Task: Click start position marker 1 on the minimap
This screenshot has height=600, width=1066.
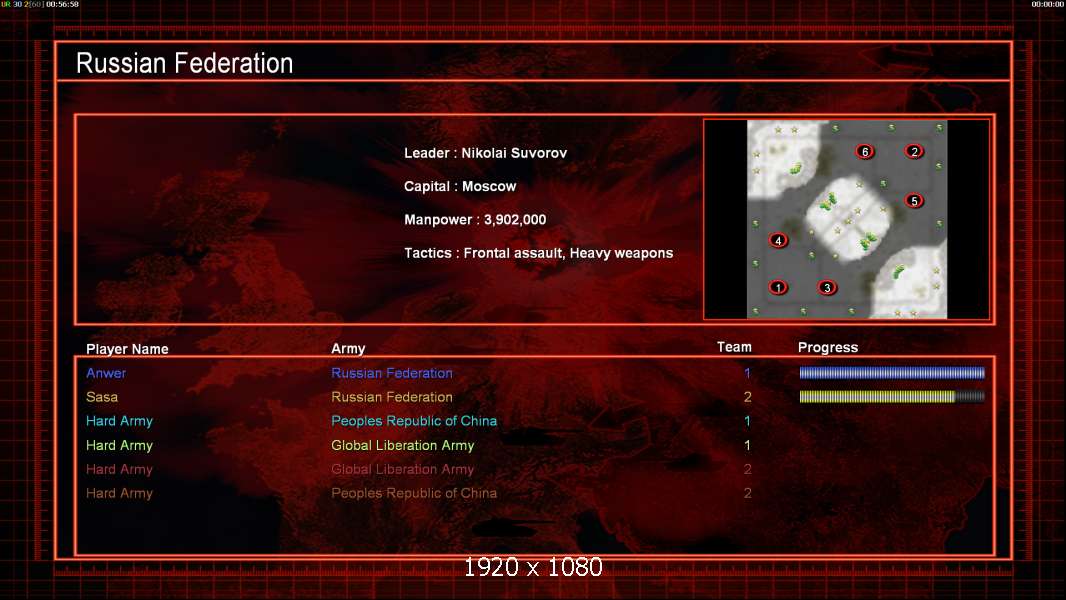Action: (x=778, y=287)
